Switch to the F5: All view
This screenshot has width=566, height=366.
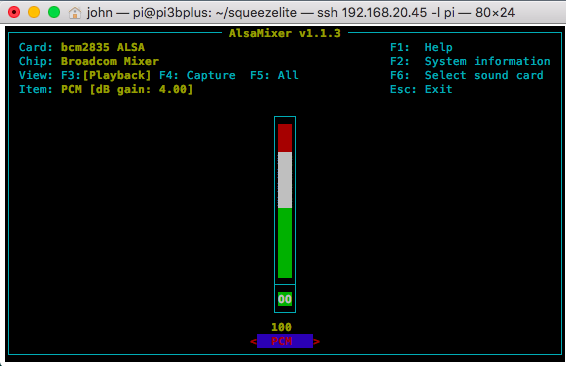coord(274,75)
